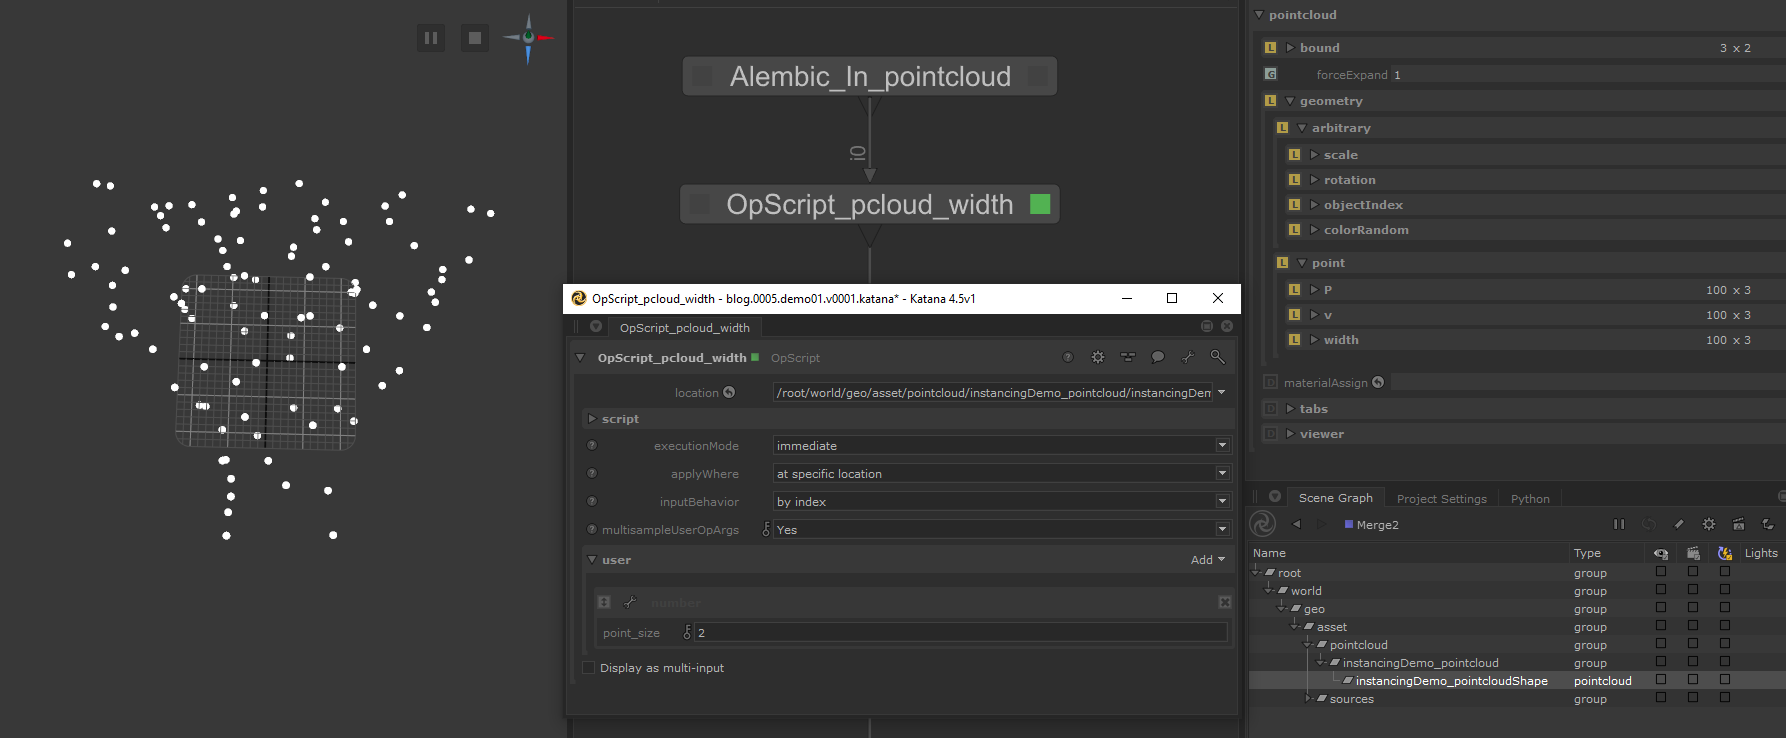Click the magnifier search icon in parameters header
Viewport: 1786px width, 738px height.
[x=1217, y=357]
